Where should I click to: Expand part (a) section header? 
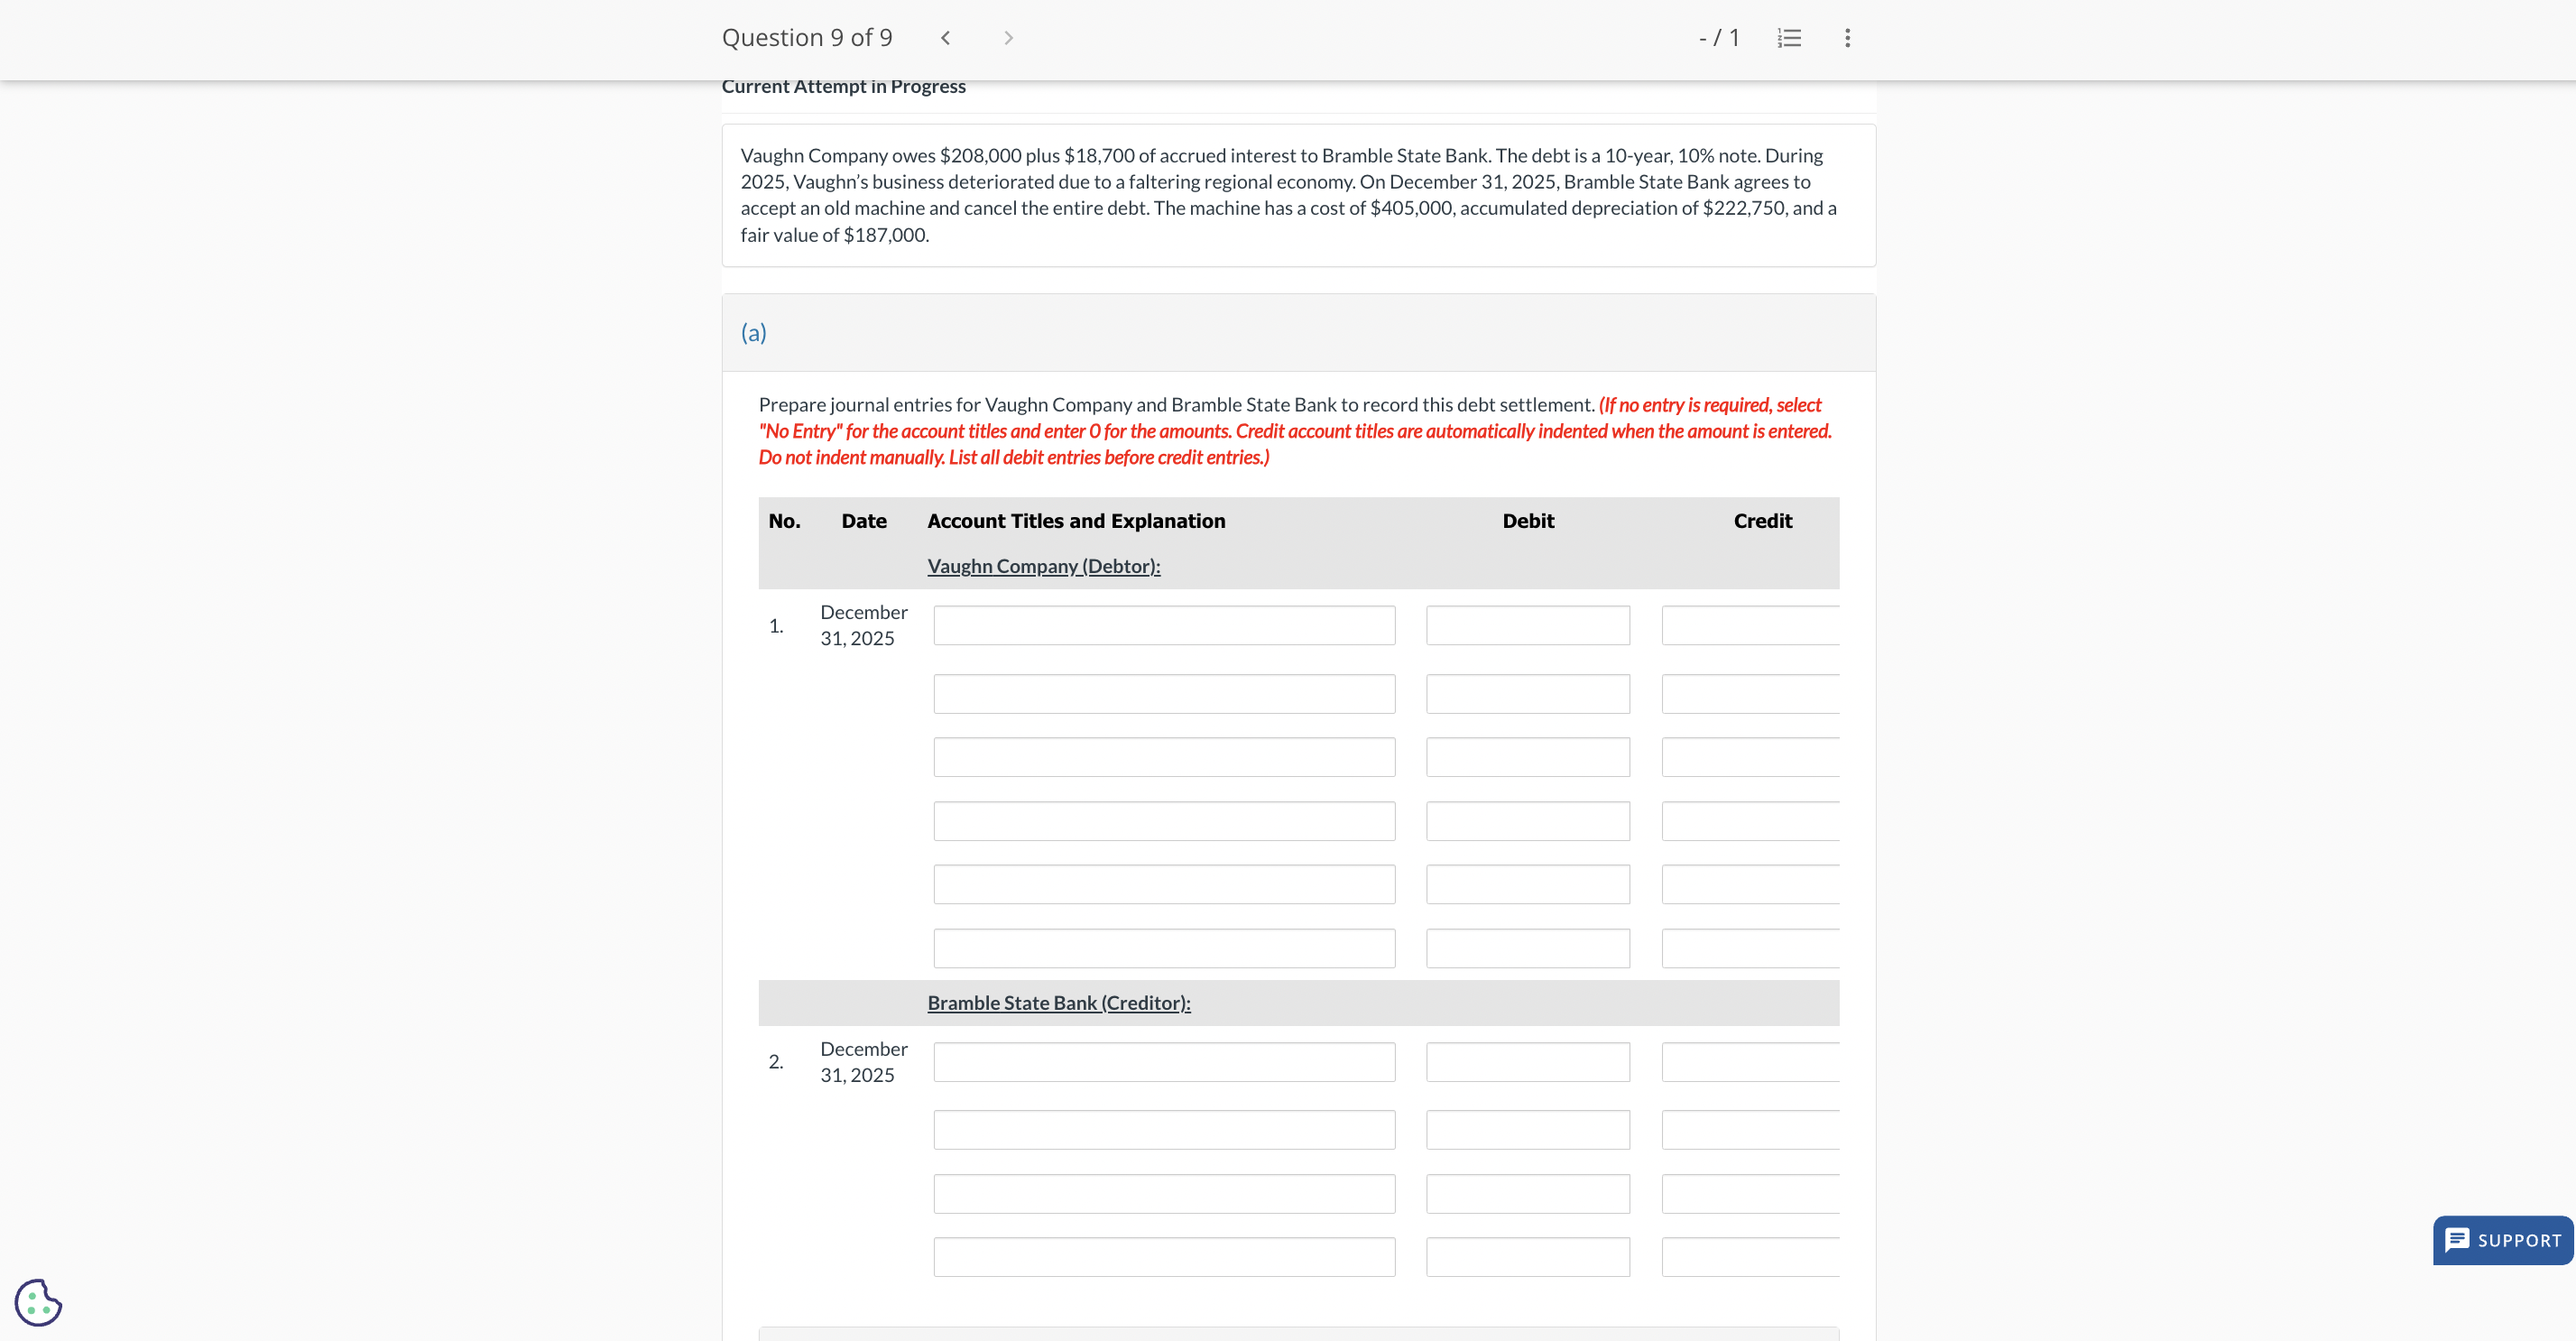(x=753, y=332)
